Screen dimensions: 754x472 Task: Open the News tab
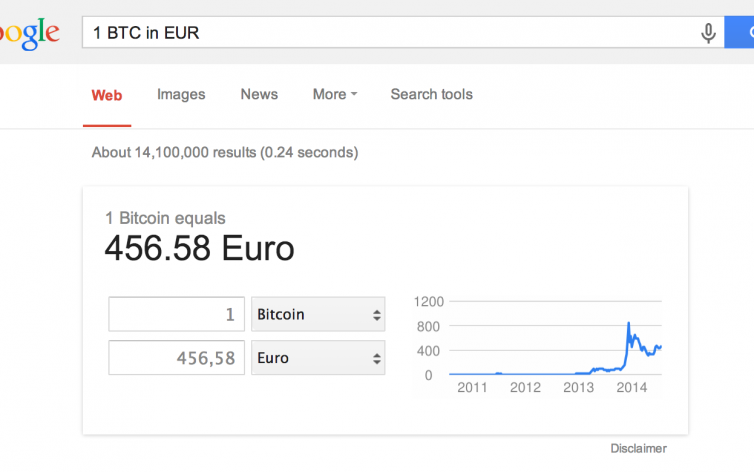click(x=259, y=95)
